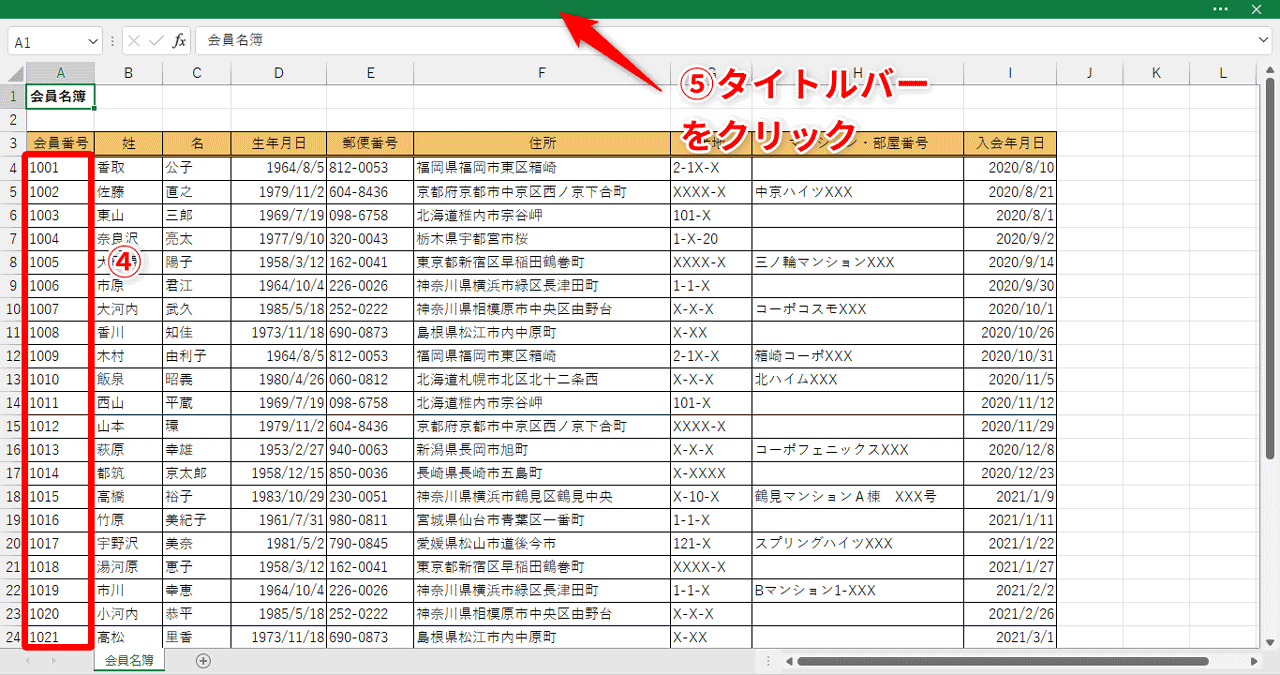Click the Insert Function (fx) icon
This screenshot has height=675, width=1280.
(x=180, y=41)
